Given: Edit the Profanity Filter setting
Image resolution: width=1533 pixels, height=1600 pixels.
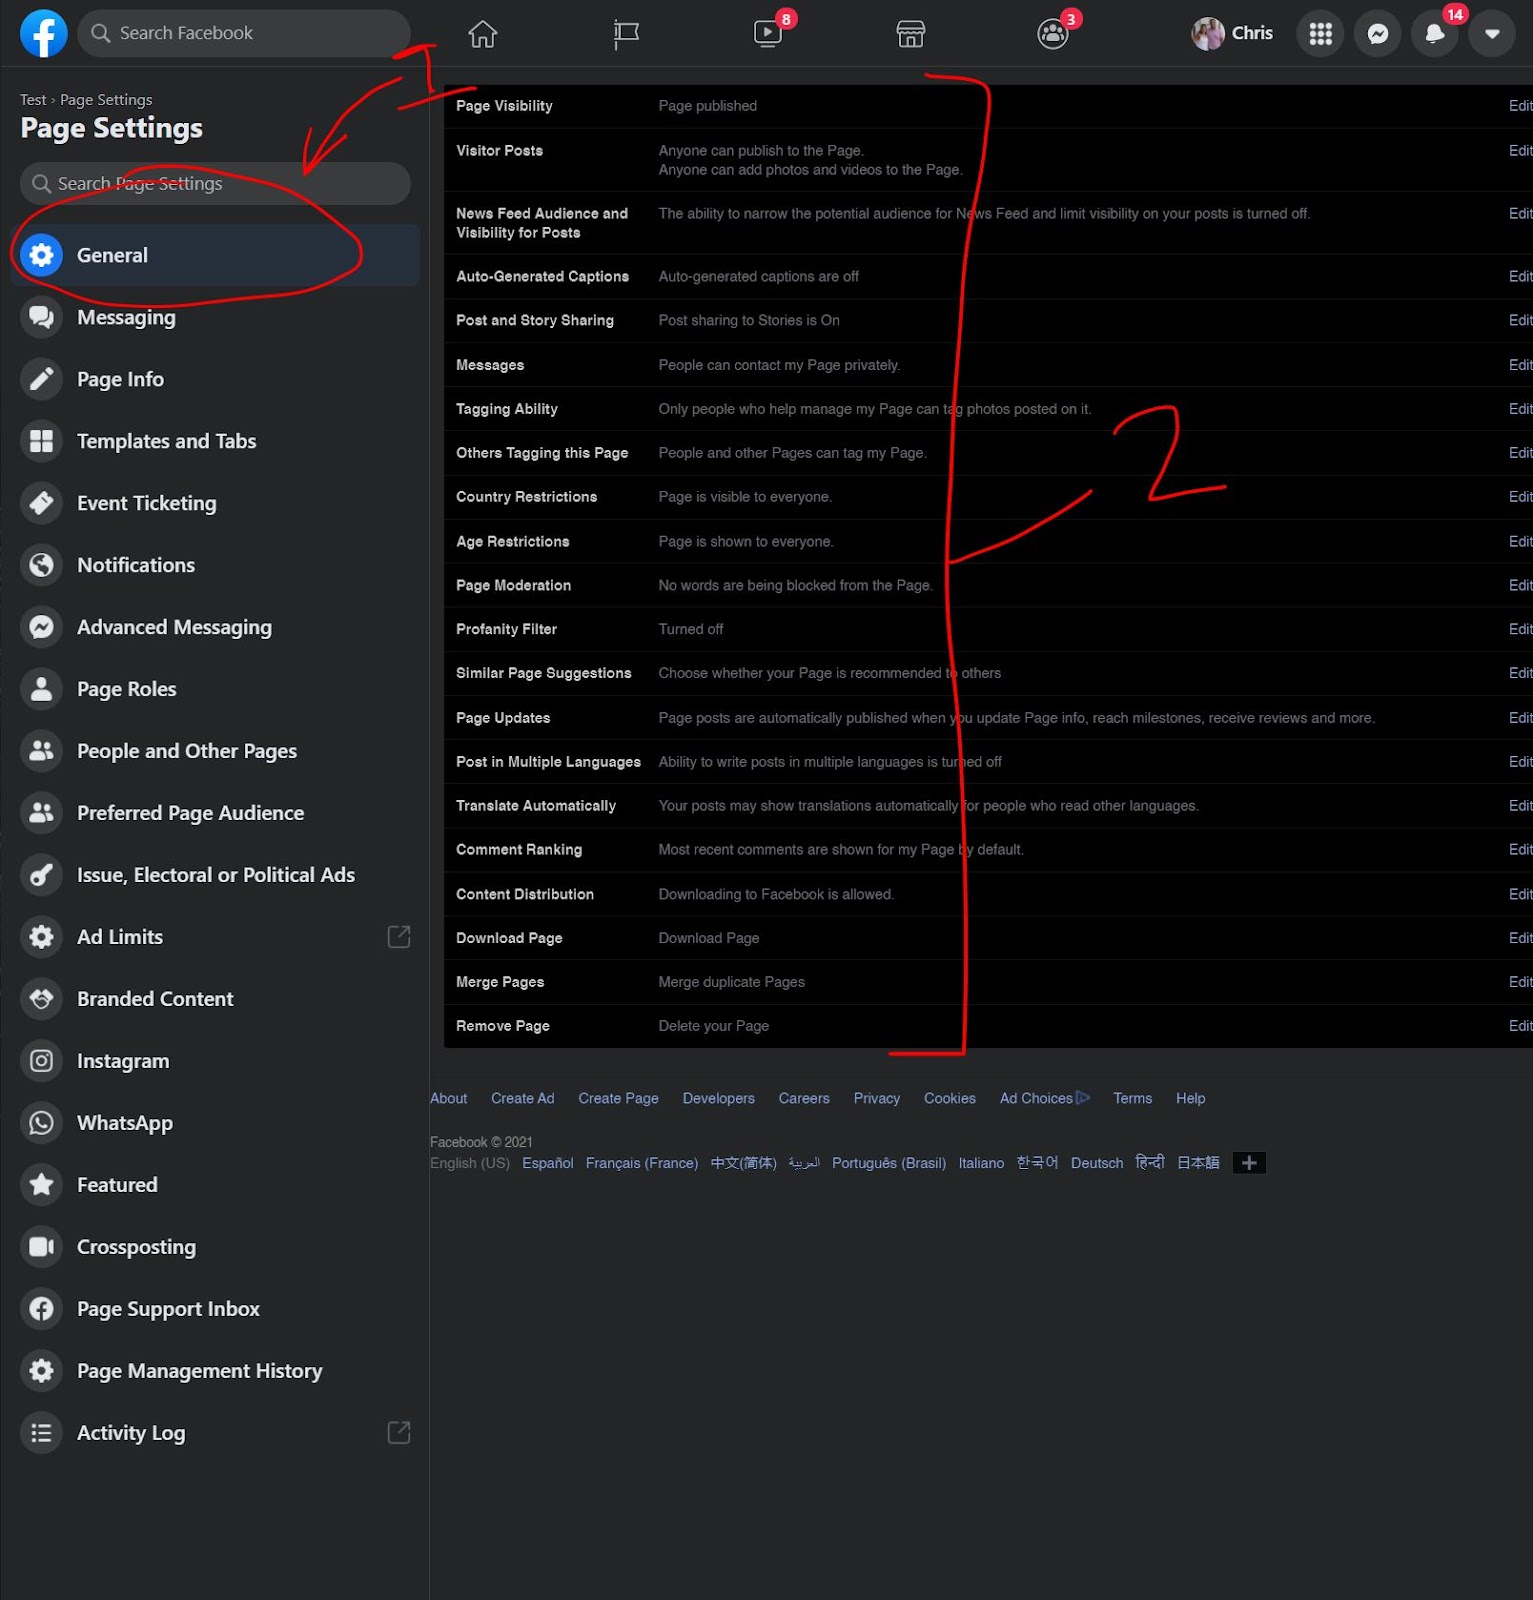Looking at the screenshot, I should 1520,629.
